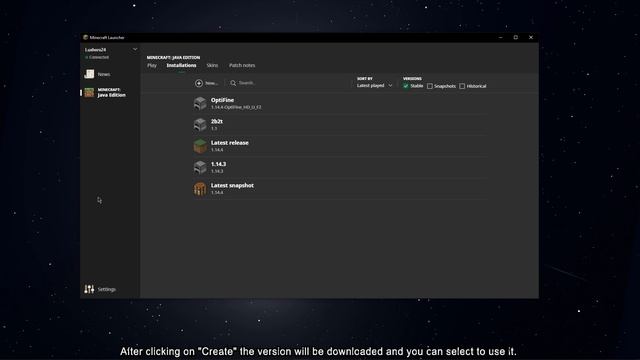Open the Sort by Latest played dropdown

(x=374, y=86)
